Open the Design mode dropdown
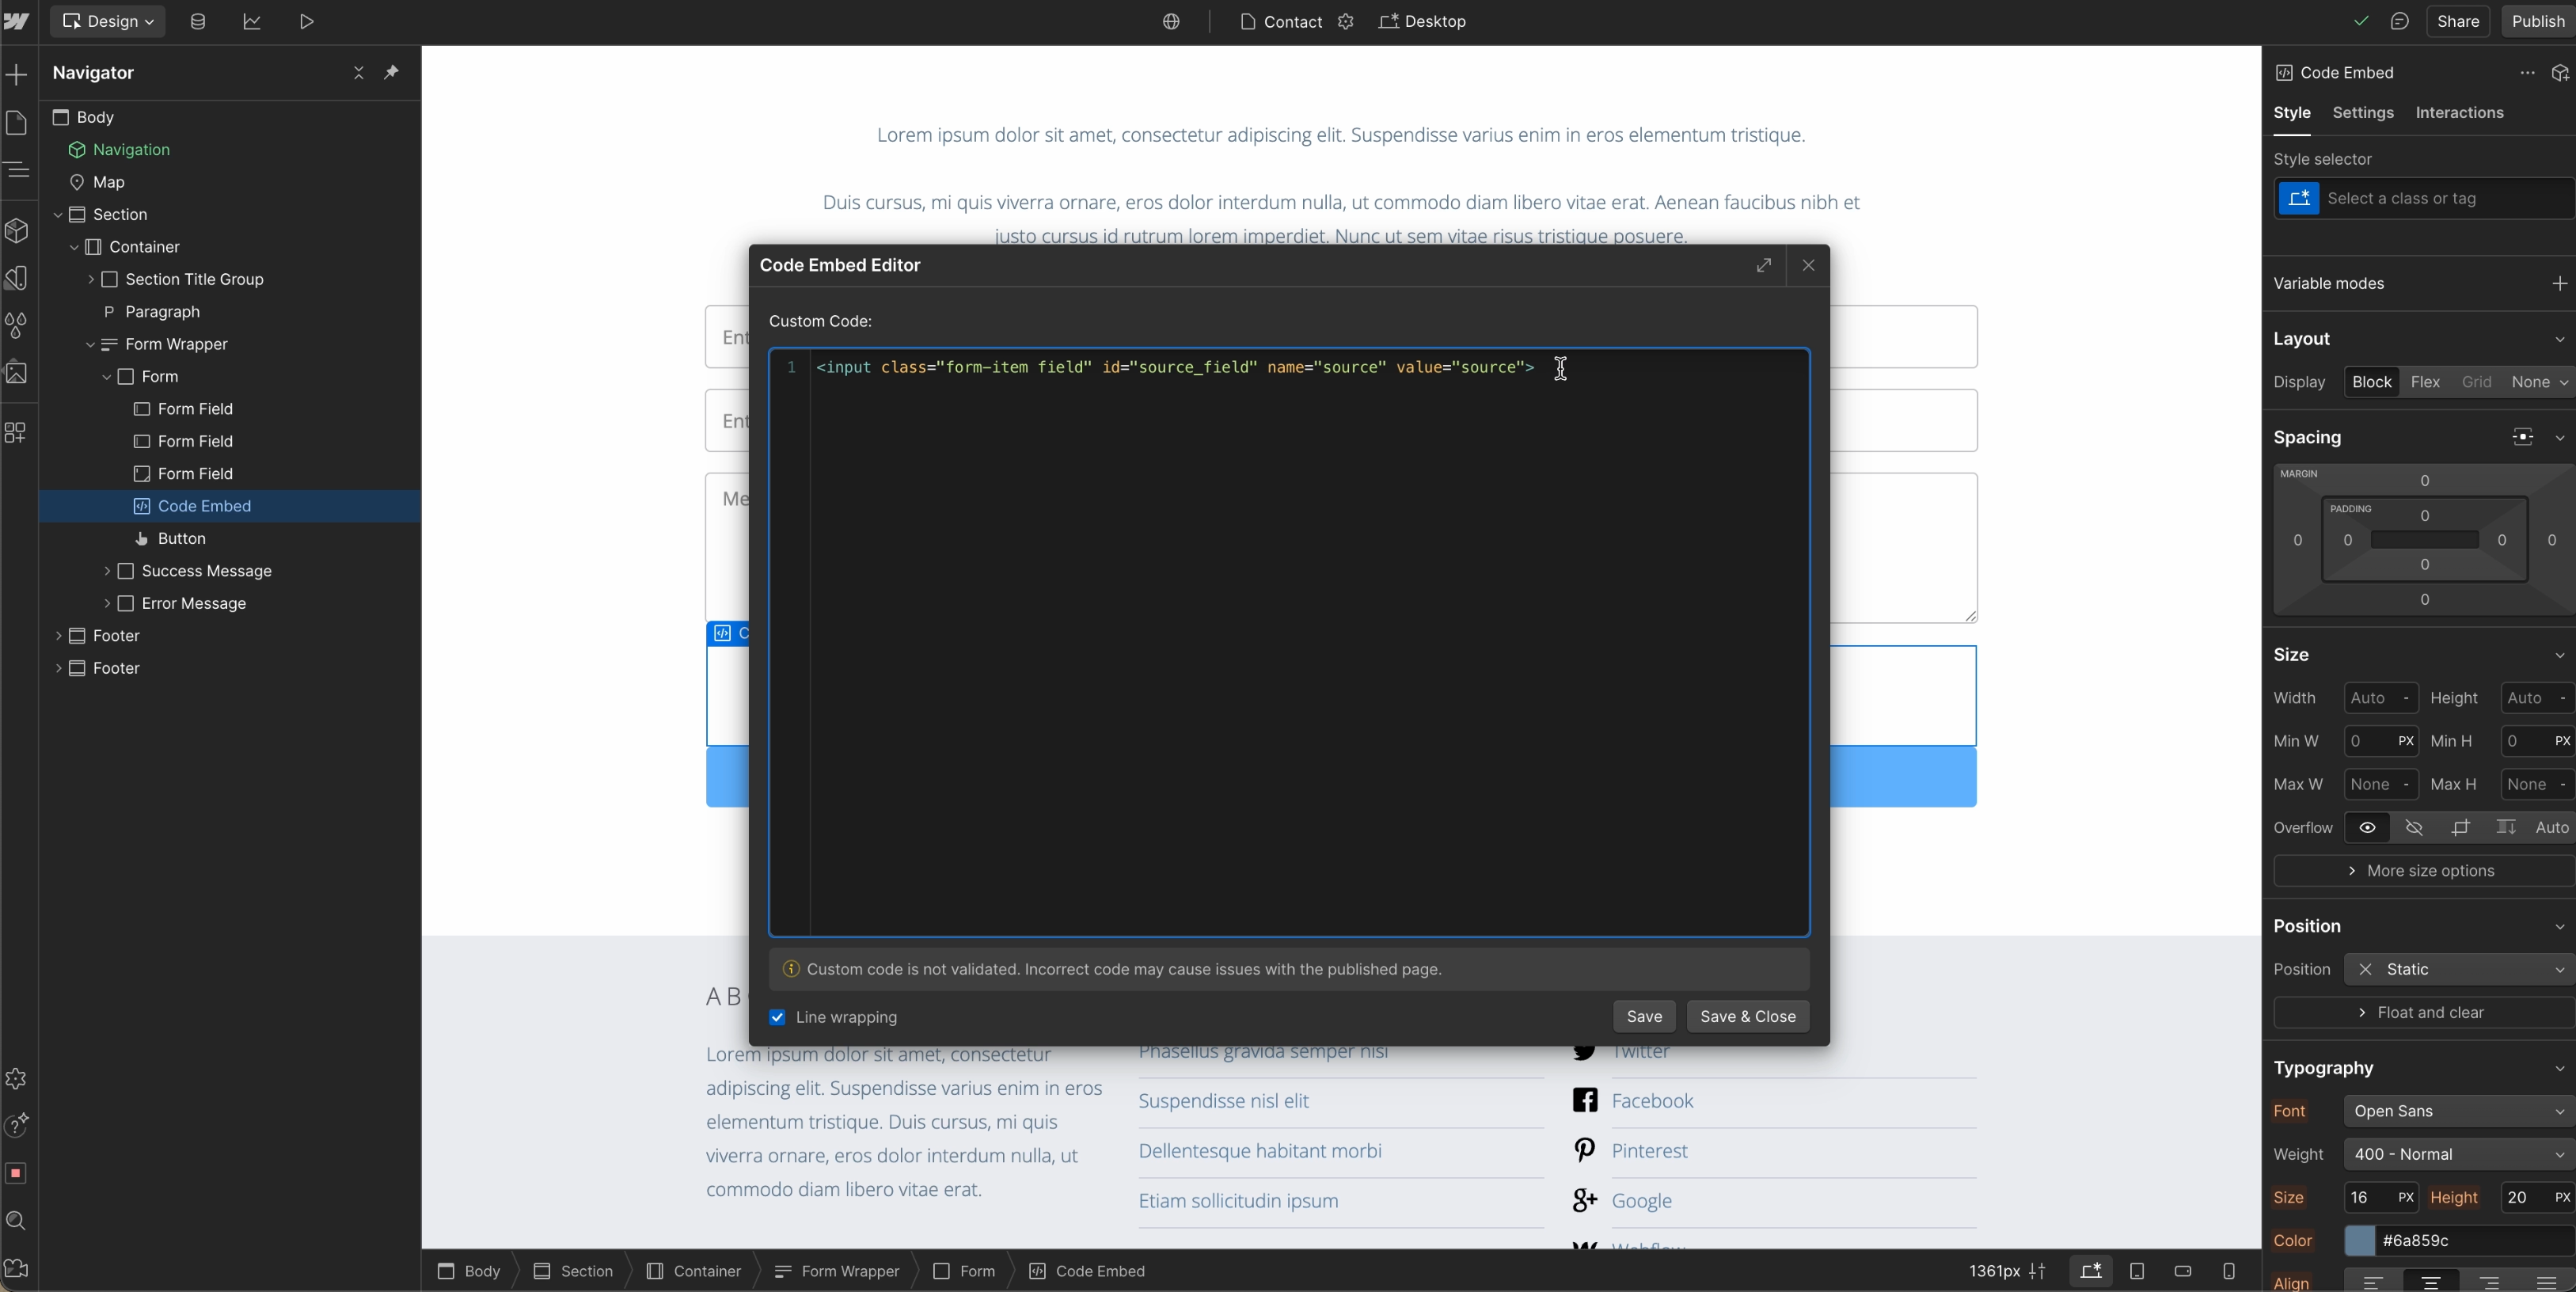Viewport: 2576px width, 1292px height. point(108,21)
